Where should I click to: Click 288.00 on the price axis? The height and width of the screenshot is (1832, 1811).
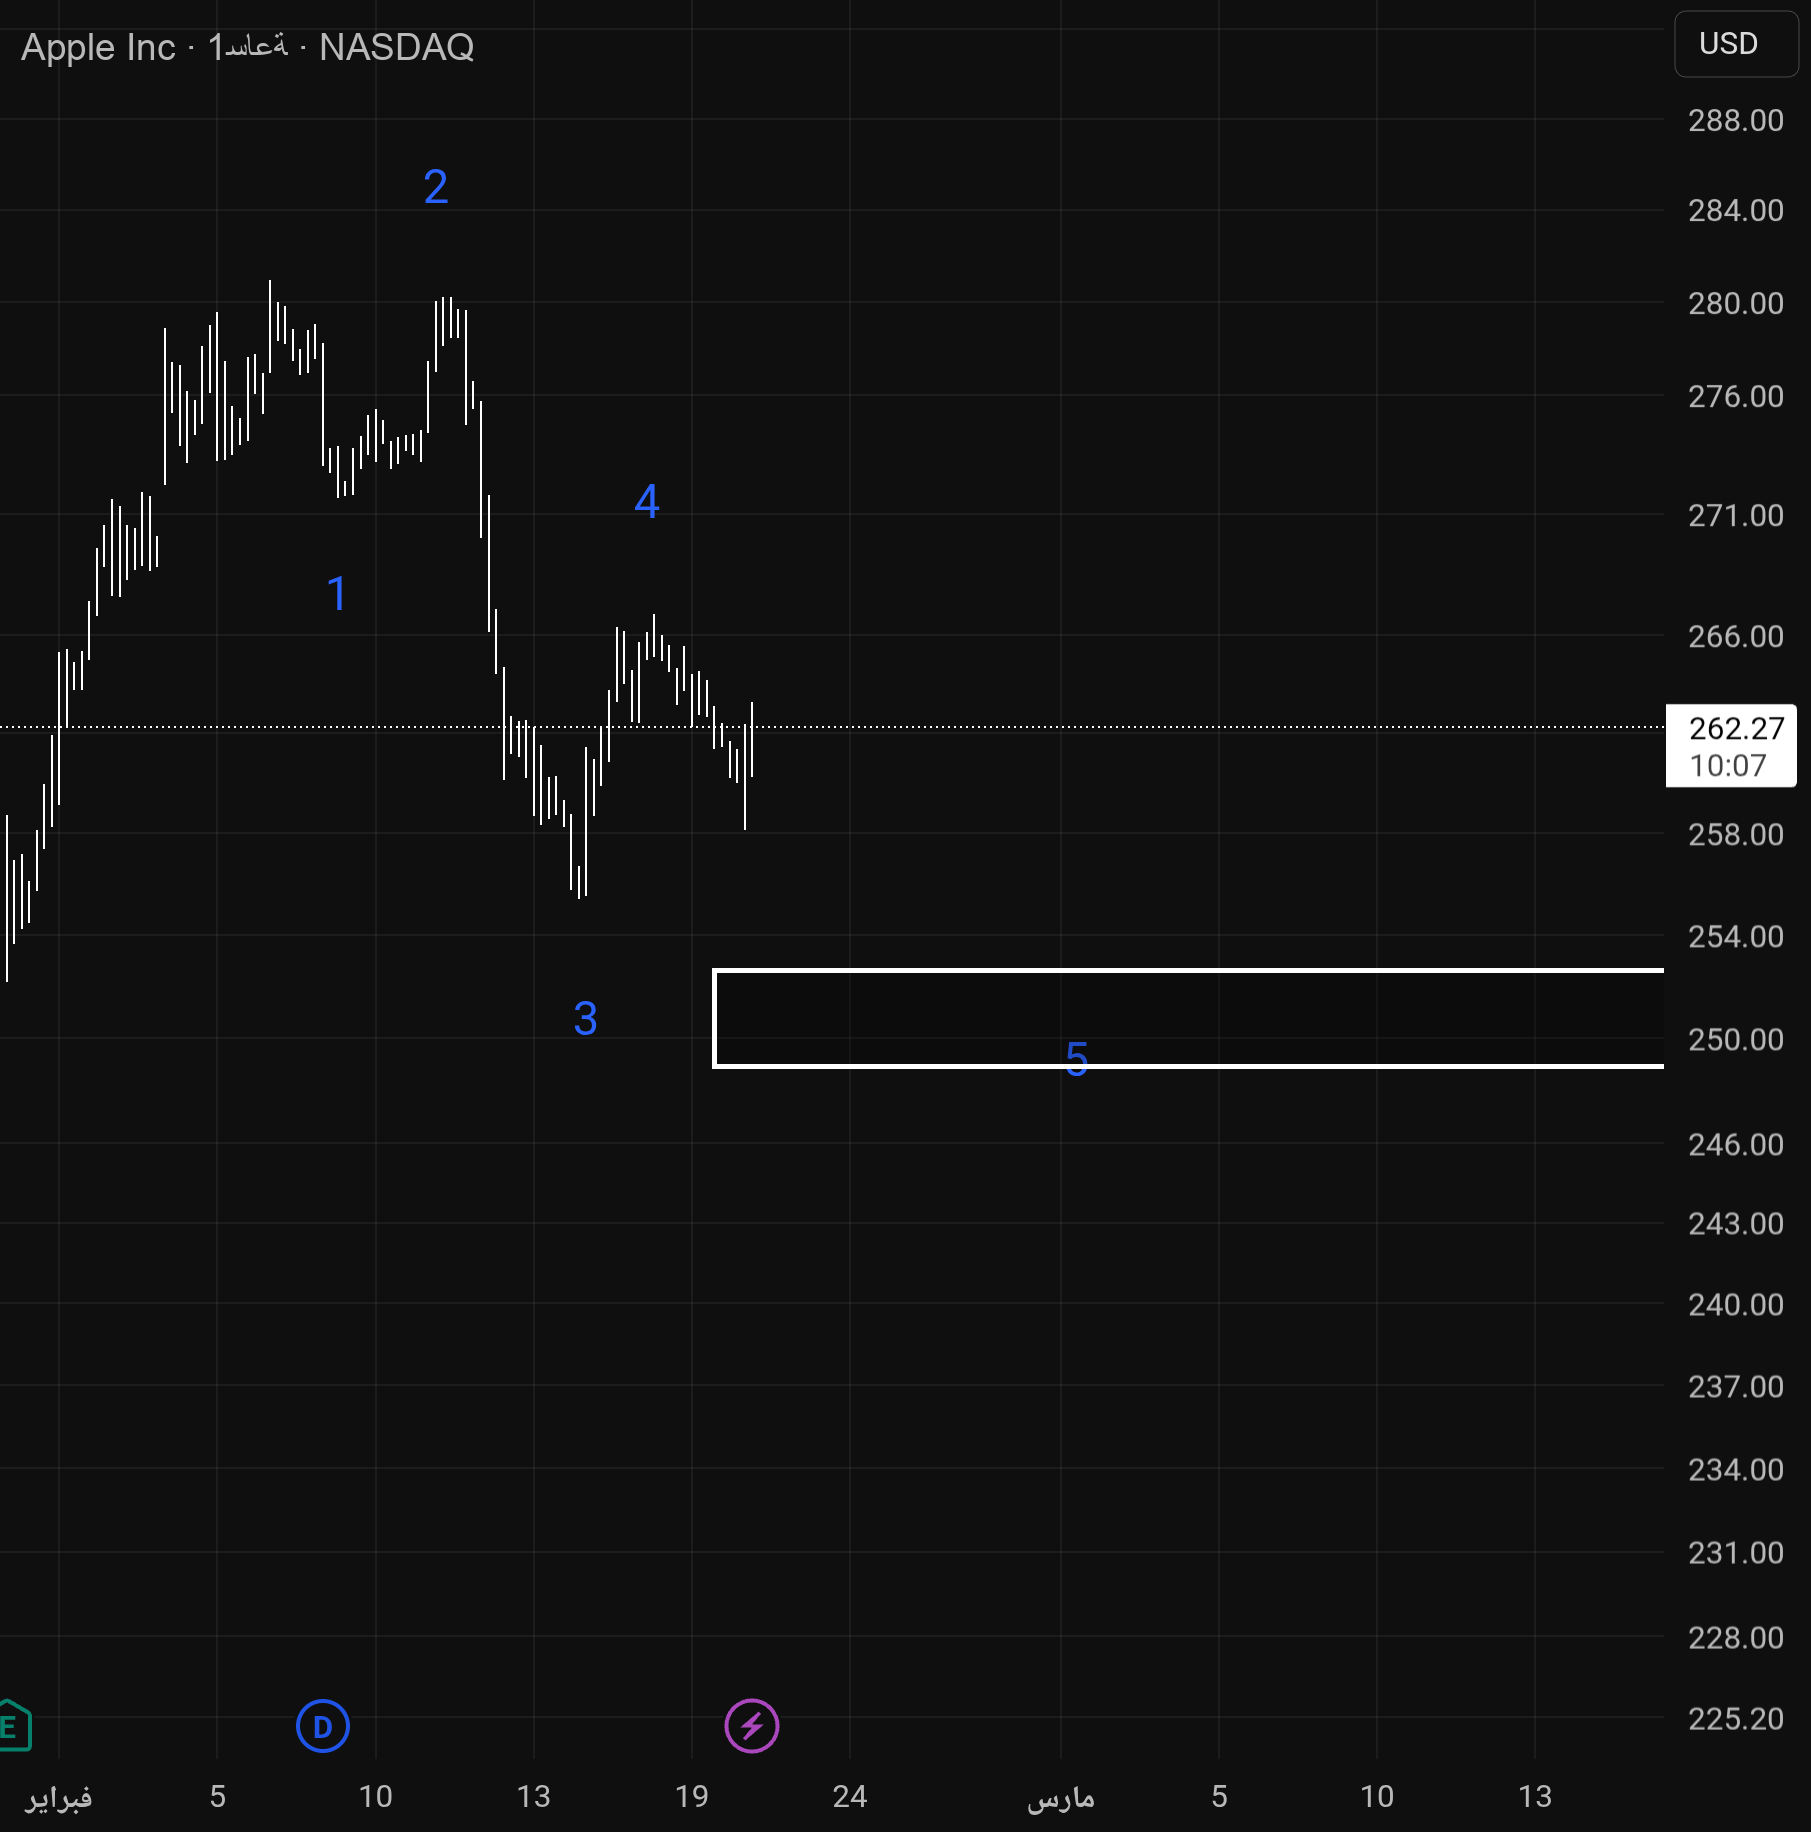click(x=1735, y=121)
